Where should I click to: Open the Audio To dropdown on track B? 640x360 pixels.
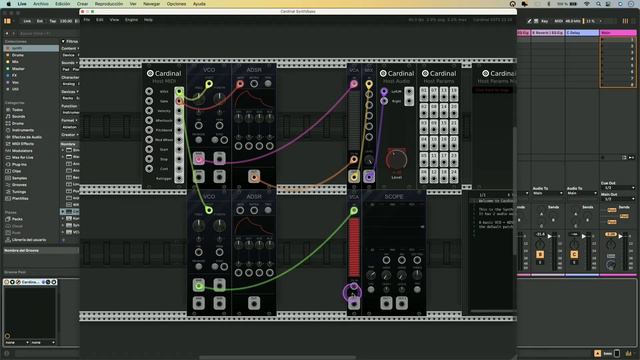pyautogui.click(x=547, y=193)
